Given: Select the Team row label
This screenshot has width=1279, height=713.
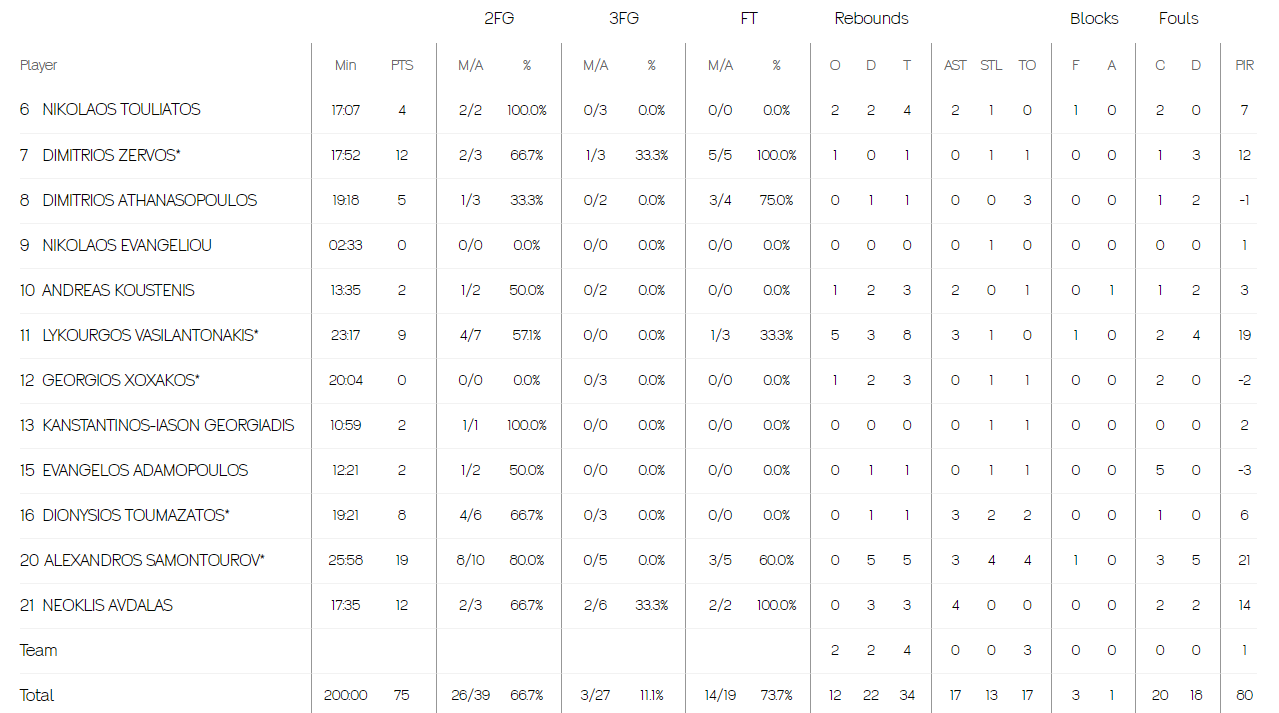Looking at the screenshot, I should click(38, 650).
